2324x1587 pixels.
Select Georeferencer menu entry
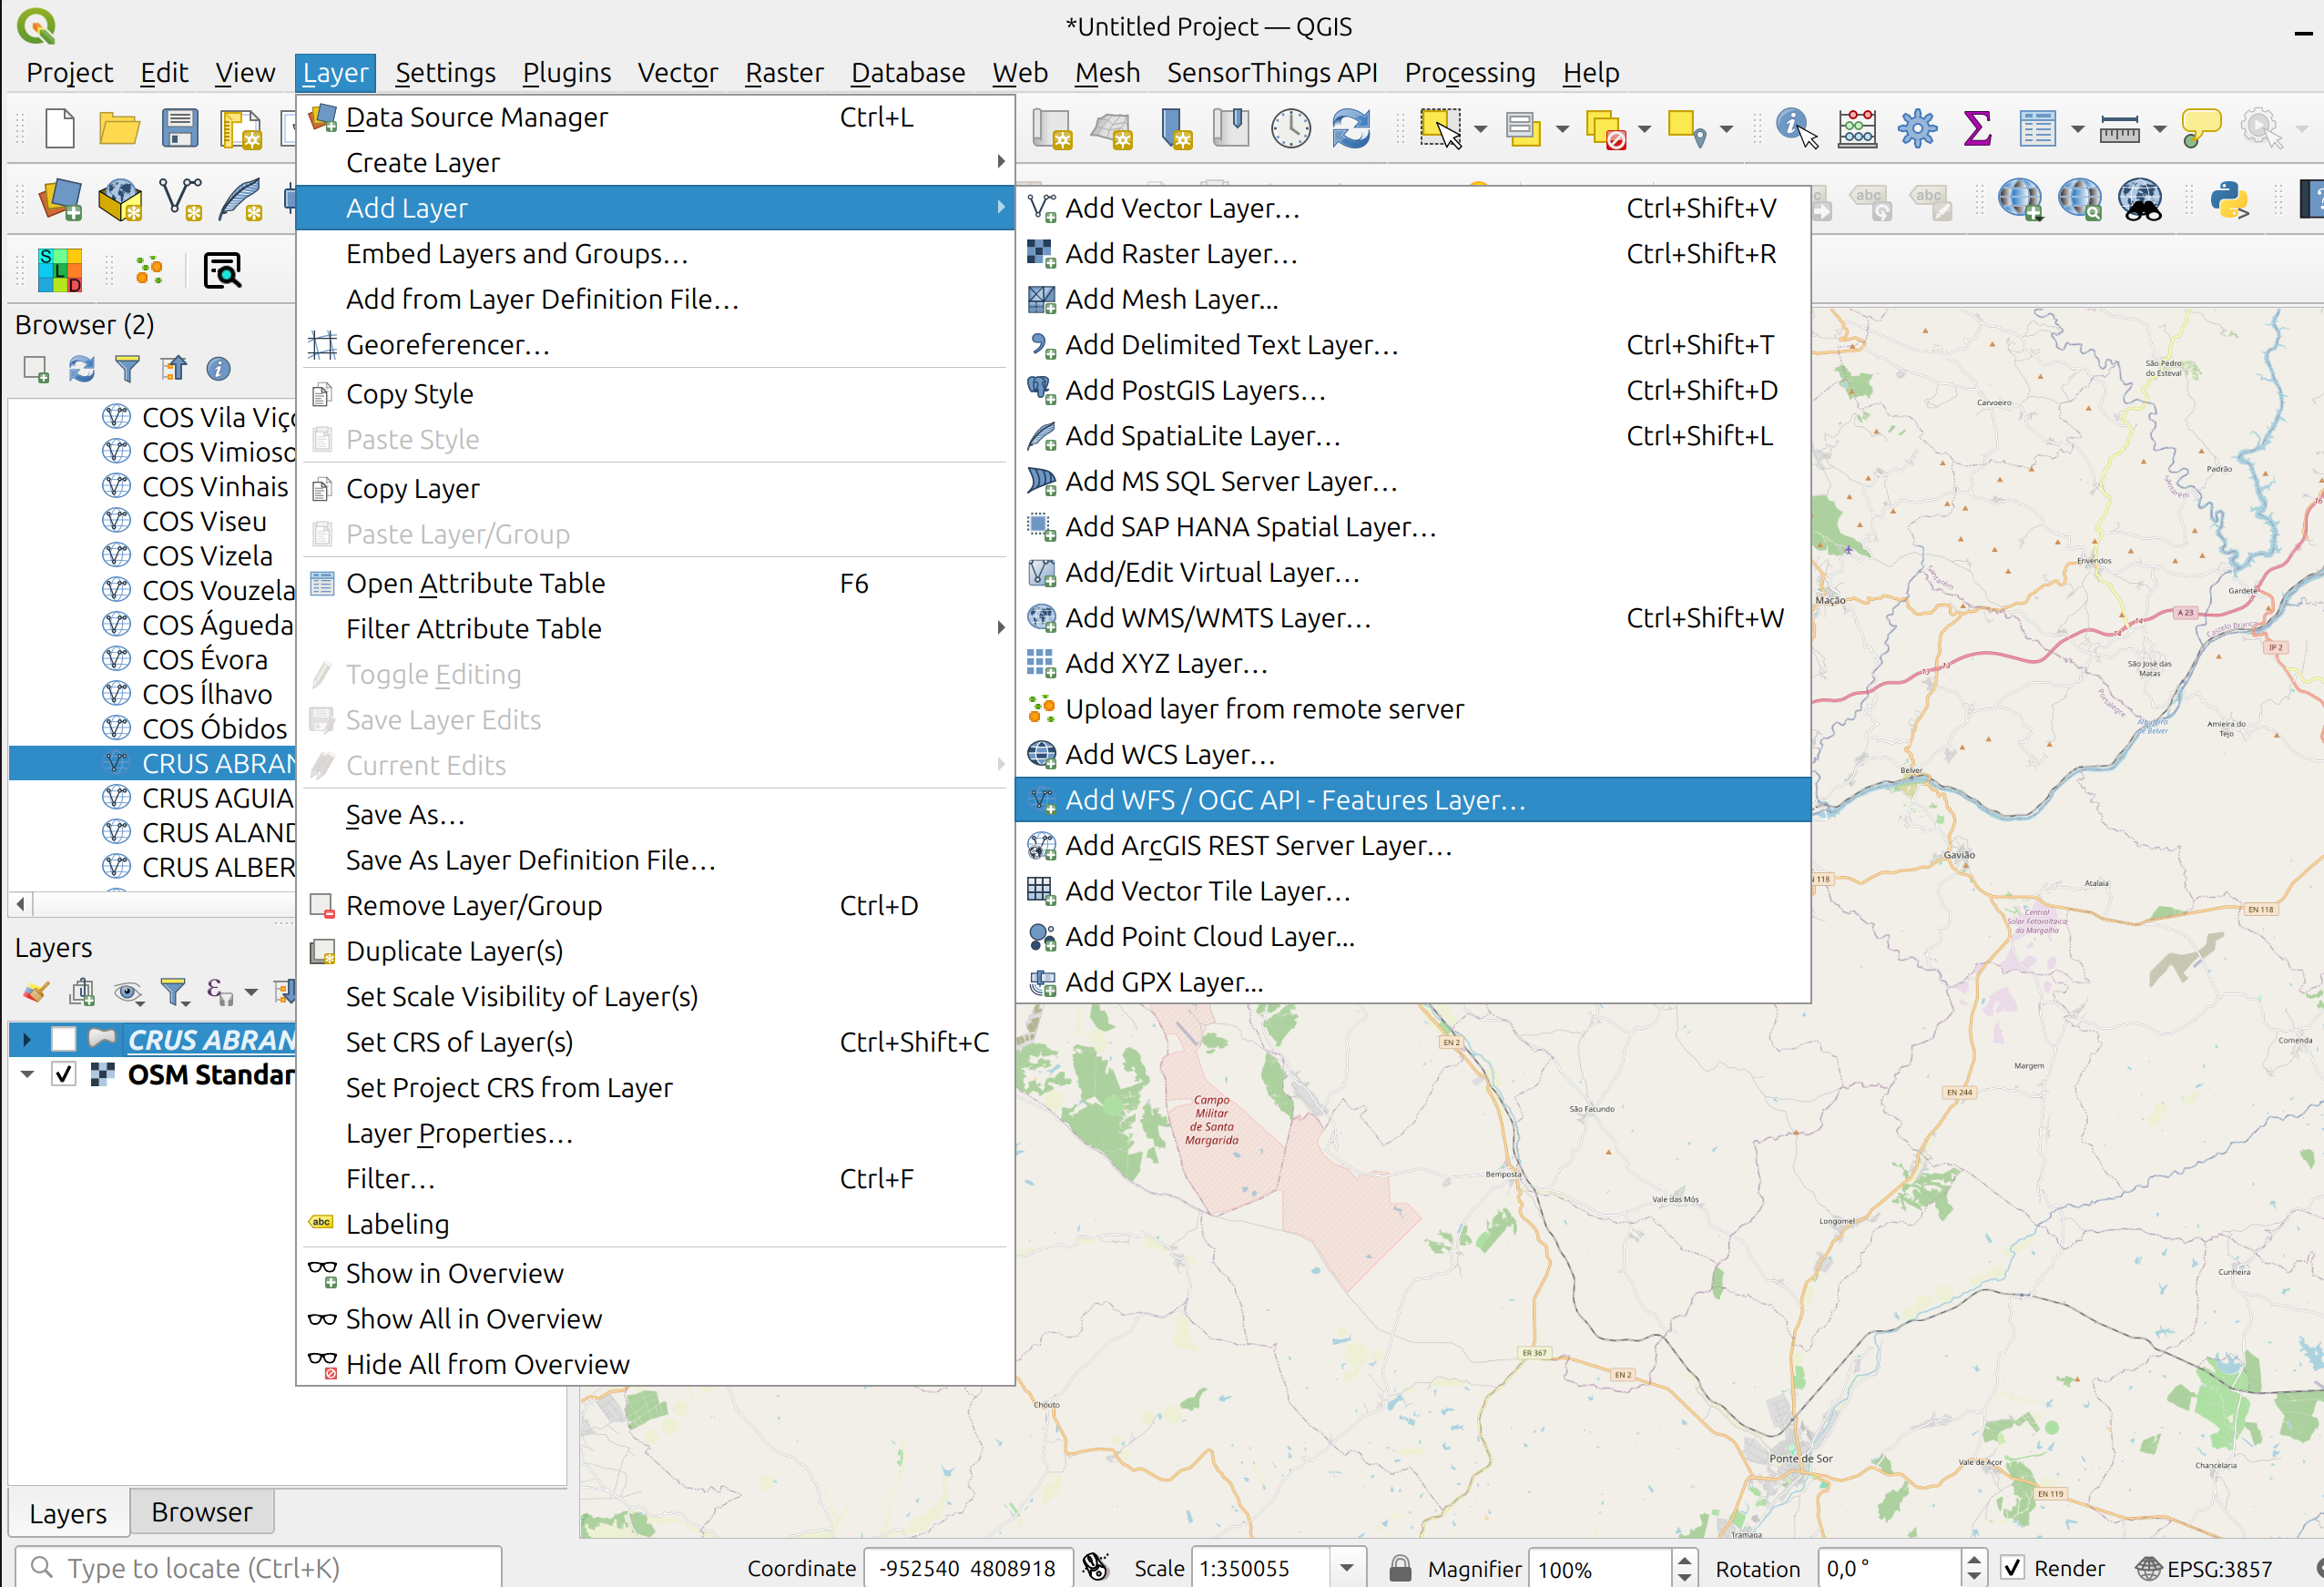click(x=656, y=344)
